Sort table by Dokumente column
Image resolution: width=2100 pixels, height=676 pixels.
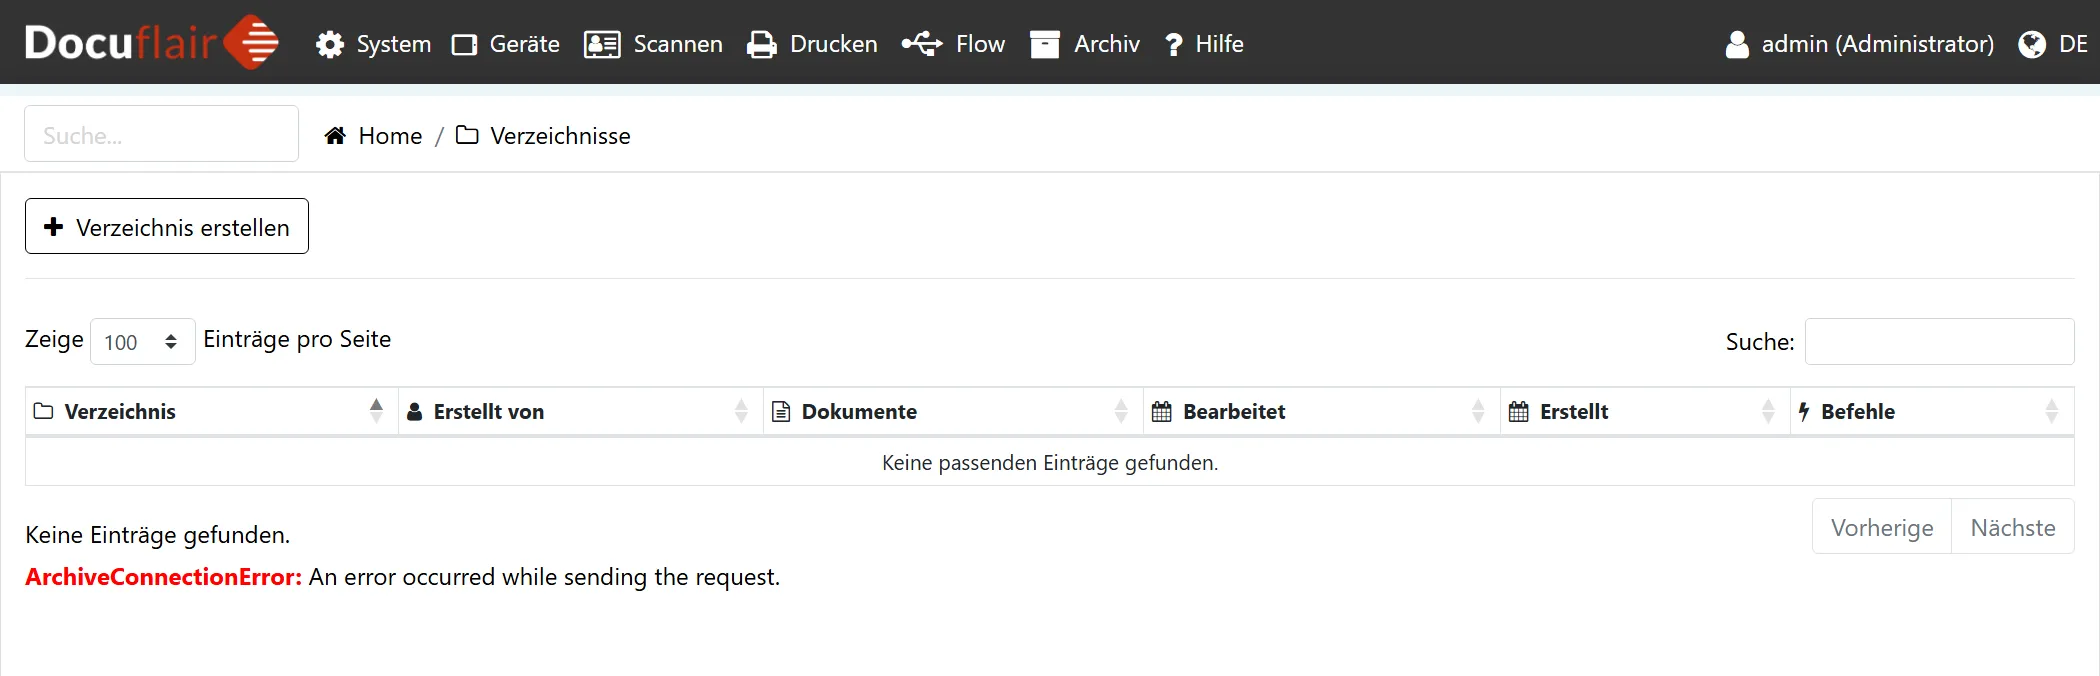click(x=859, y=412)
